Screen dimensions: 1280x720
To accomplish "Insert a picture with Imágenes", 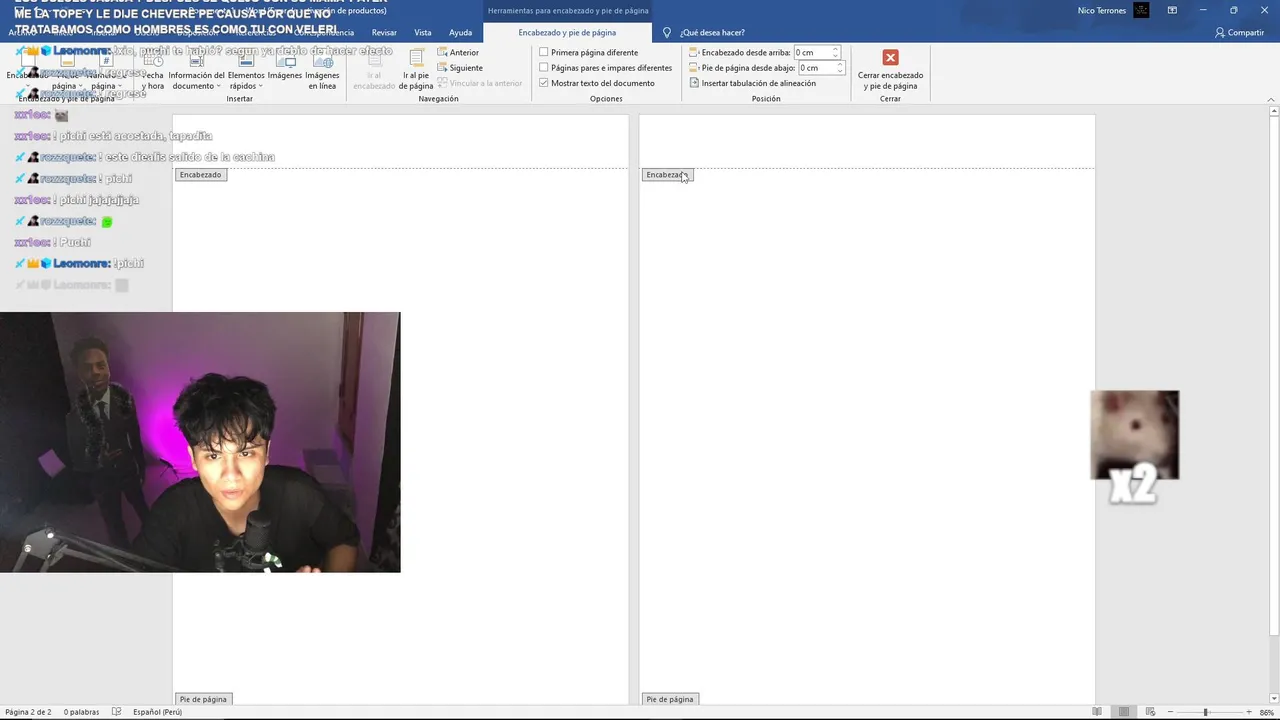I will tap(285, 65).
